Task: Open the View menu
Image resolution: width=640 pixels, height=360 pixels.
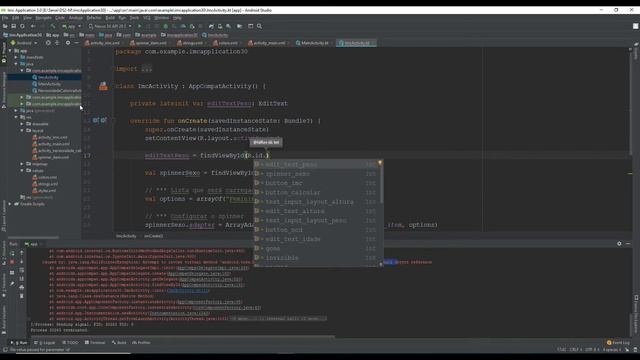Action: [27, 18]
